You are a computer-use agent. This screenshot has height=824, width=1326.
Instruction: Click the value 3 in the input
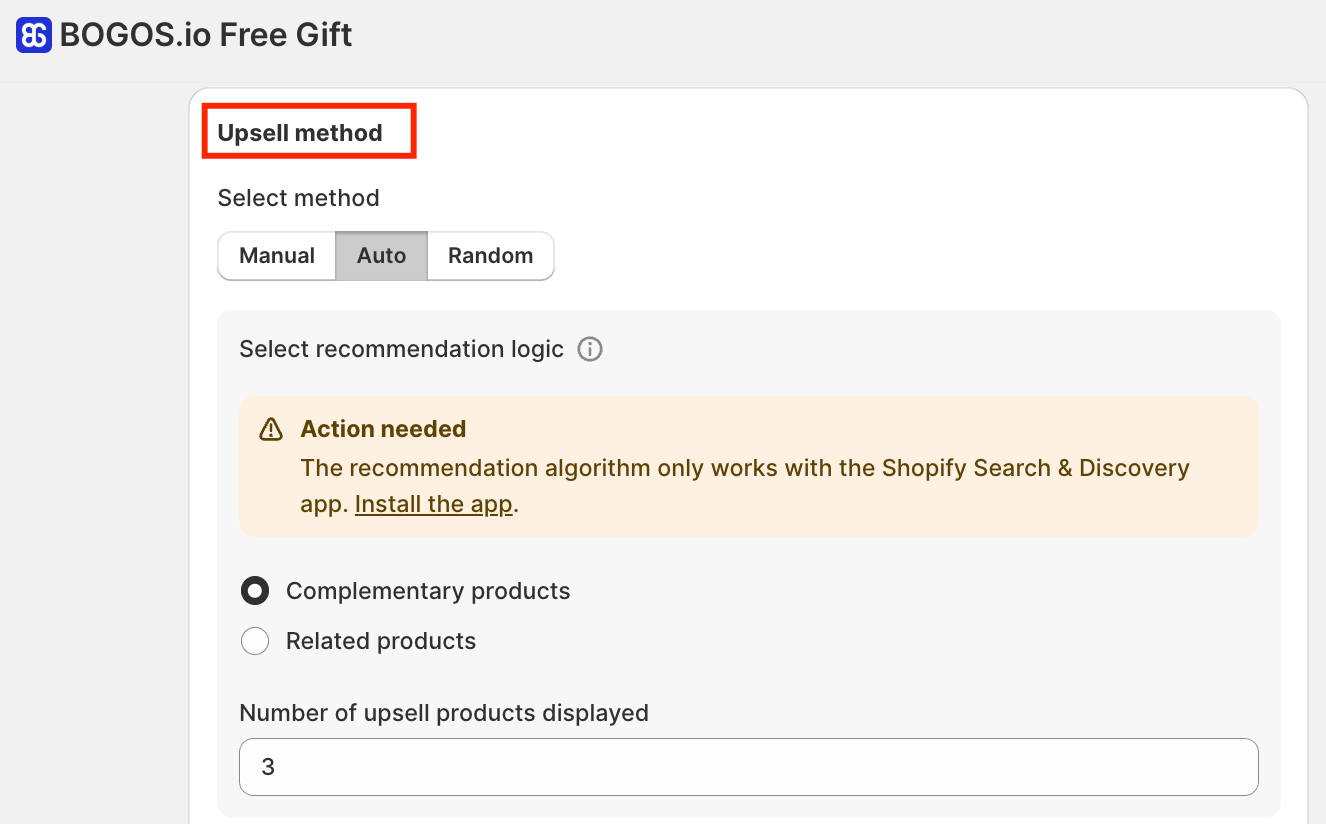pos(268,767)
